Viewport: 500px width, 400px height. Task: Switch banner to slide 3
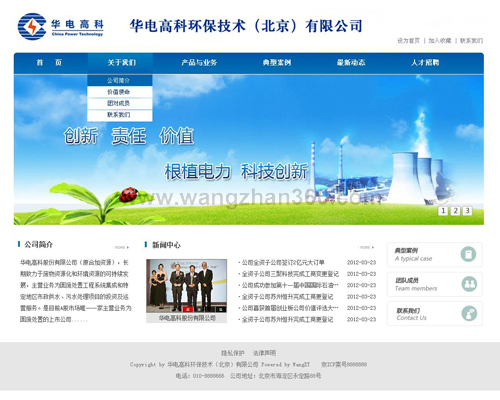click(467, 211)
